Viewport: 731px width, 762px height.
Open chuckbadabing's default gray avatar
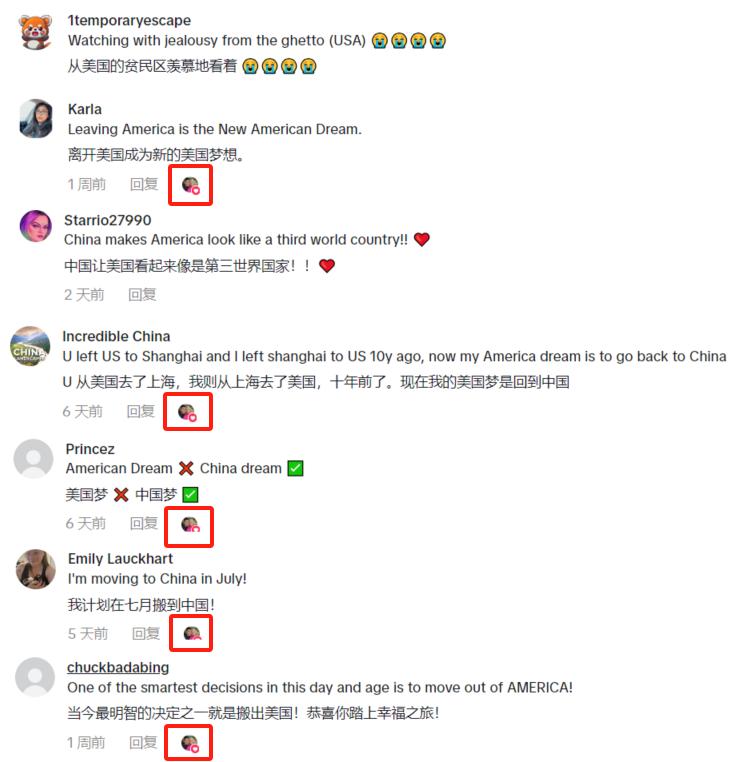pos(35,677)
